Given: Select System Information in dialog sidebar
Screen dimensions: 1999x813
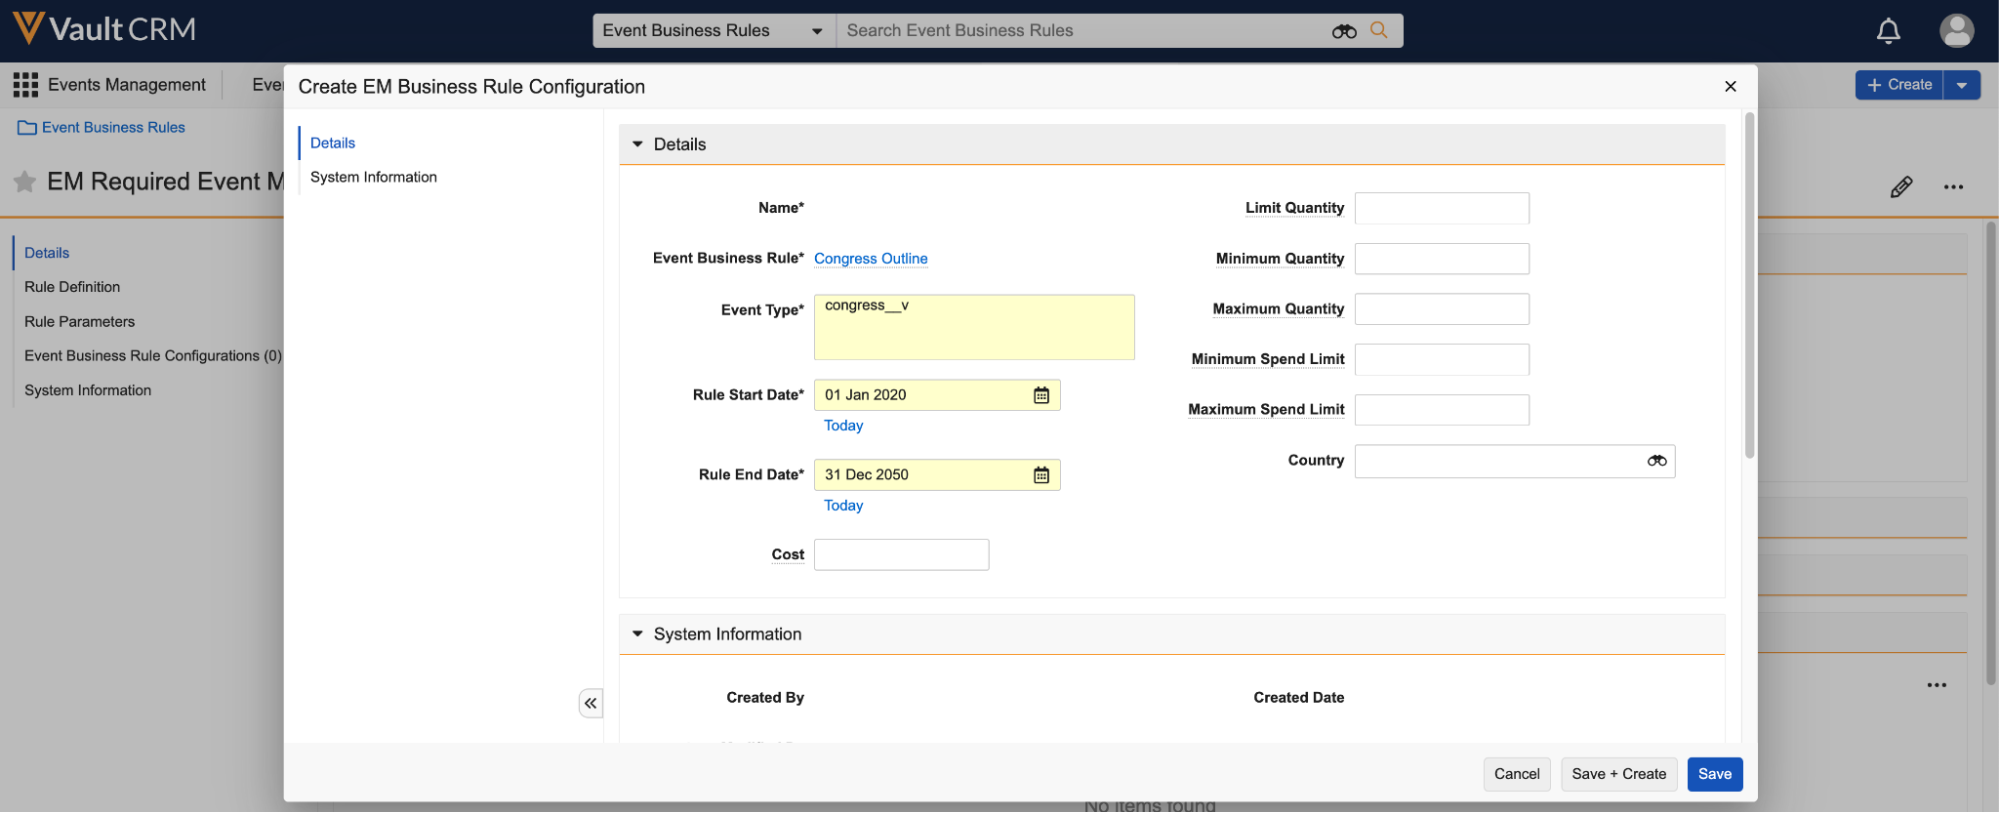Looking at the screenshot, I should pos(373,177).
